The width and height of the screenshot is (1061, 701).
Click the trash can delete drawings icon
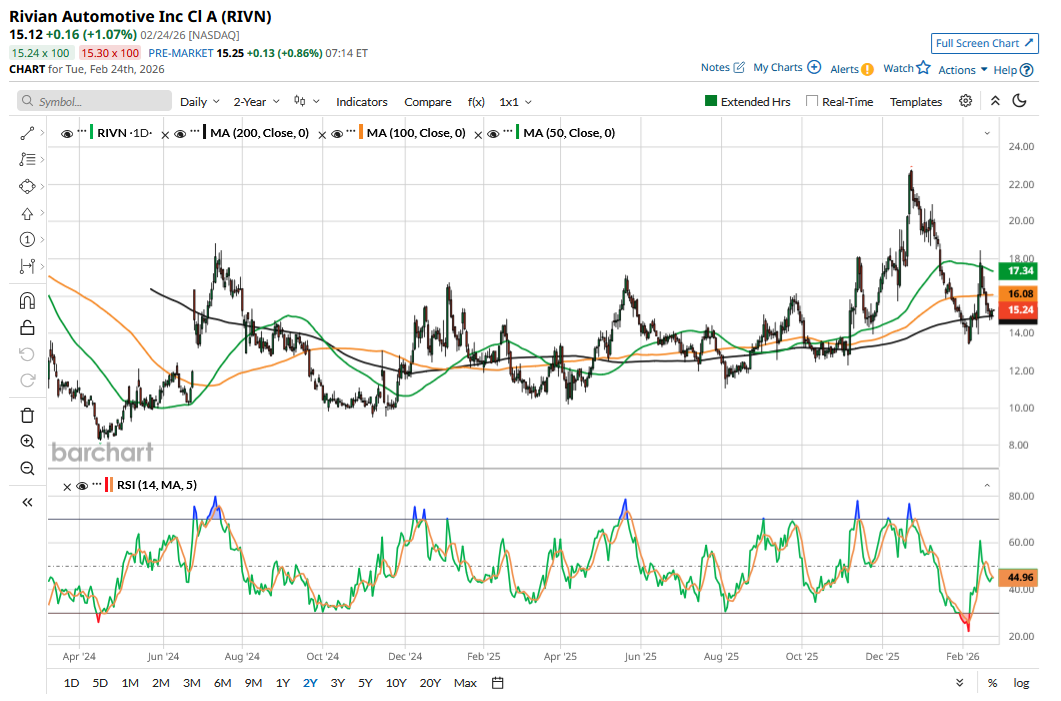[x=27, y=415]
